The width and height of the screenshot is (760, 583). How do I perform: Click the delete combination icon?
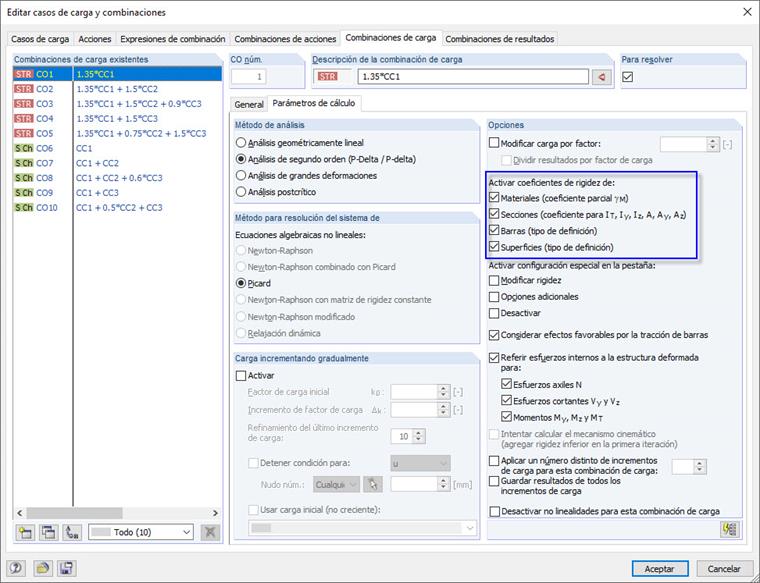(210, 532)
